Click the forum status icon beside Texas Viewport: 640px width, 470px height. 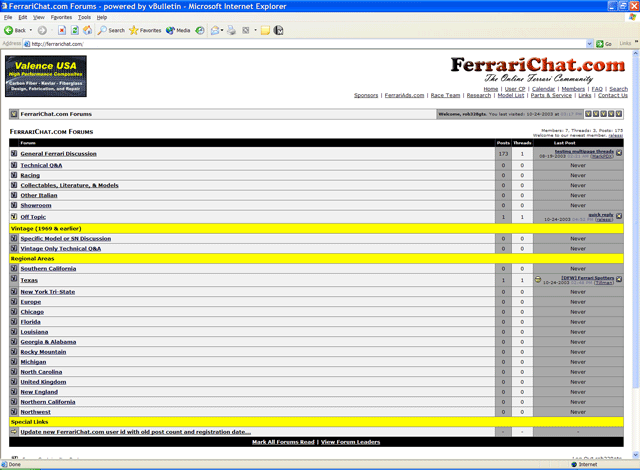14,280
